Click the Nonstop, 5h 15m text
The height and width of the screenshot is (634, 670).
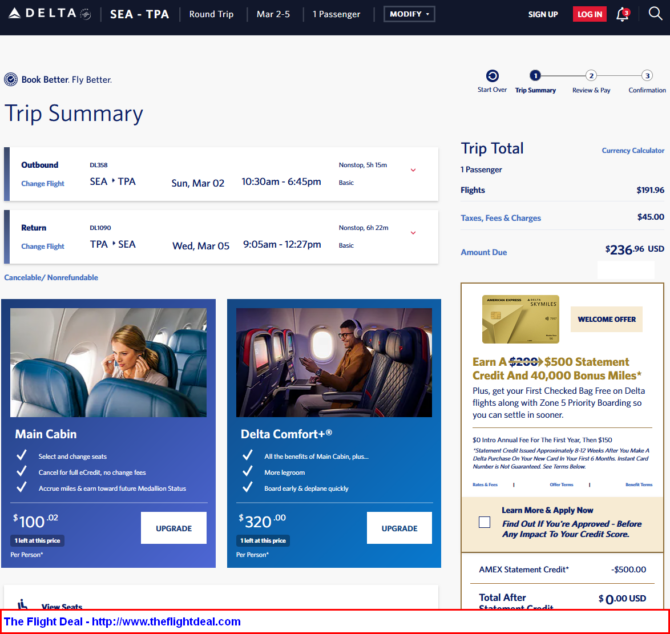pyautogui.click(x=363, y=165)
